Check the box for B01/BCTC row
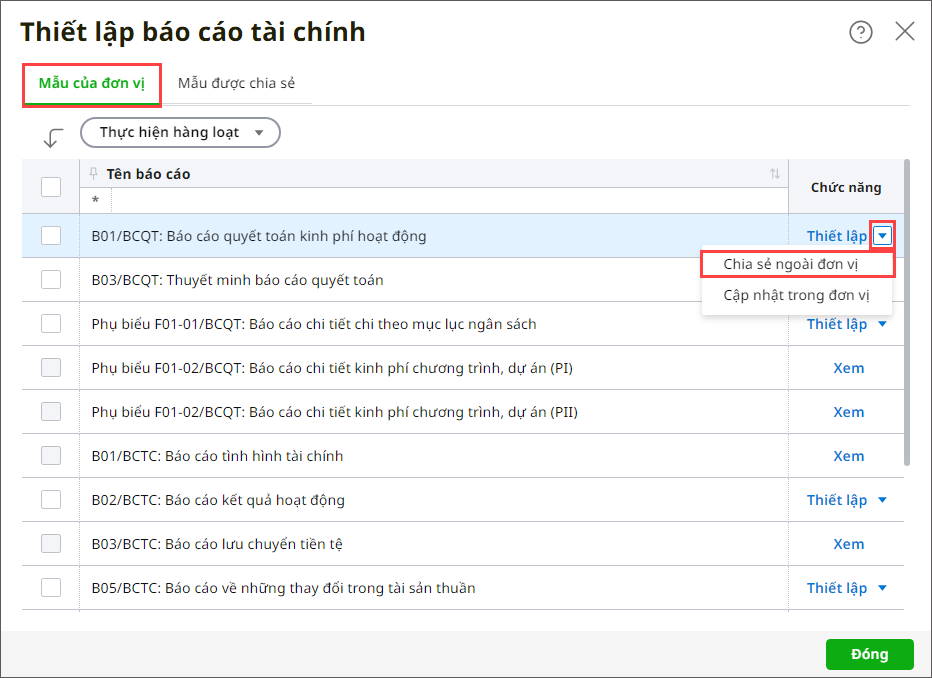Viewport: 932px width, 678px height. [51, 456]
